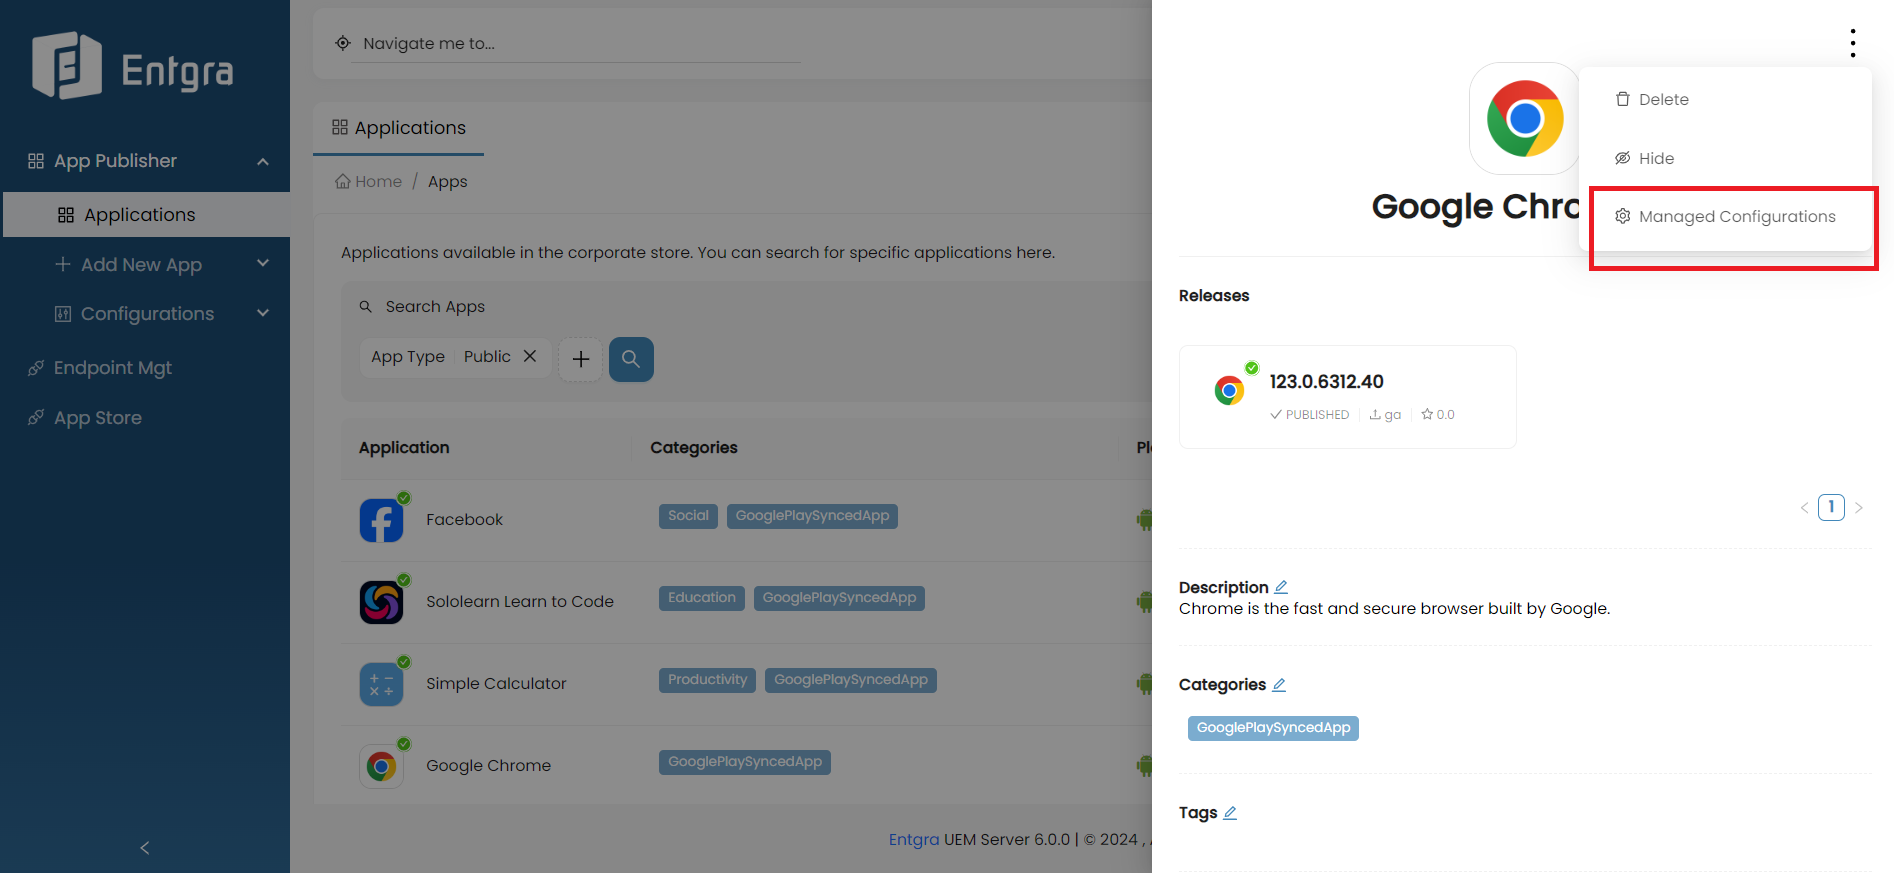The height and width of the screenshot is (873, 1894).
Task: Edit Tags with pencil icon
Action: click(1230, 813)
